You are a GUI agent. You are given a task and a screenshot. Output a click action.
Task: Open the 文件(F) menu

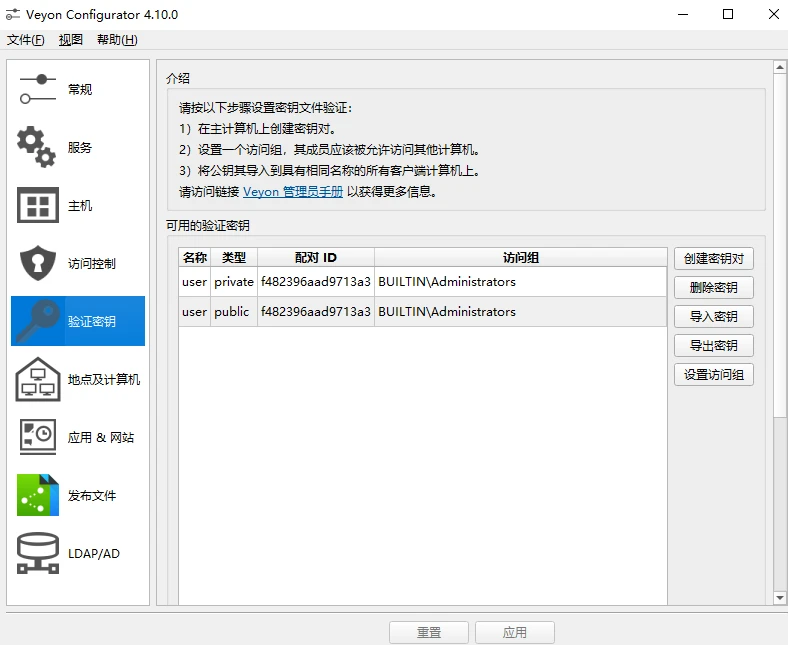26,40
